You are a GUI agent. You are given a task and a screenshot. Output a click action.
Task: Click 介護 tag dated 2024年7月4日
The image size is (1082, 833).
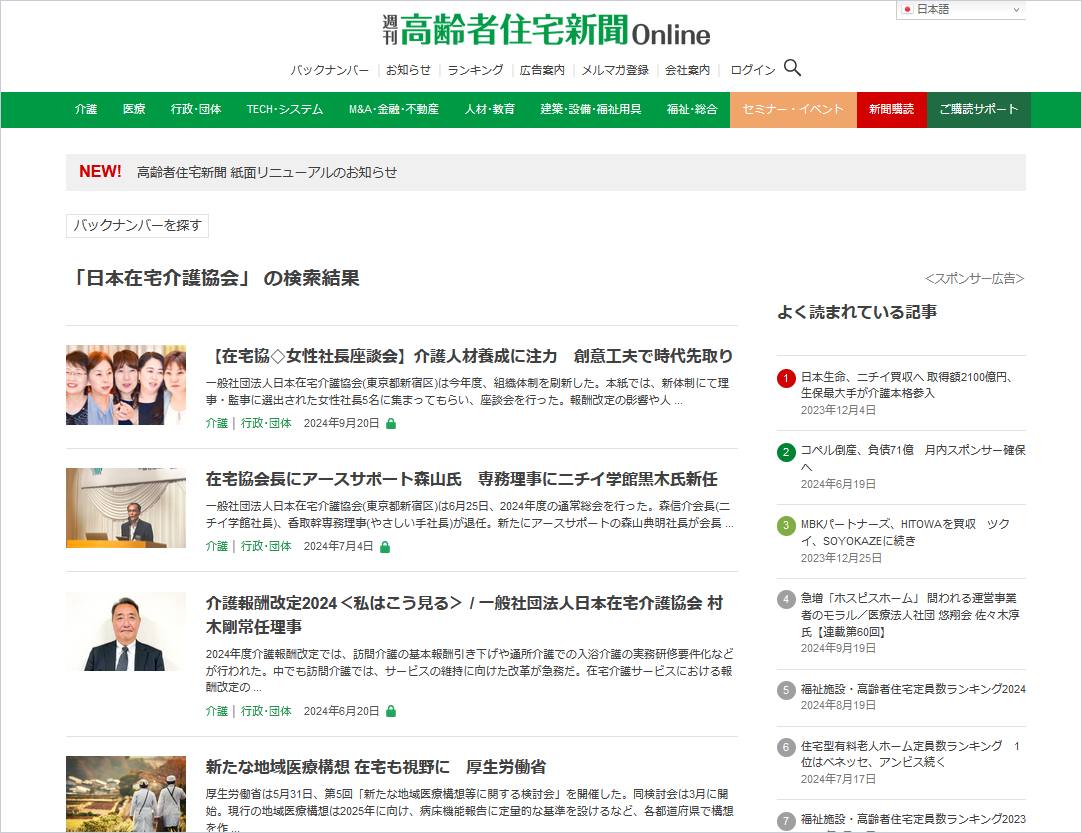[x=217, y=547]
